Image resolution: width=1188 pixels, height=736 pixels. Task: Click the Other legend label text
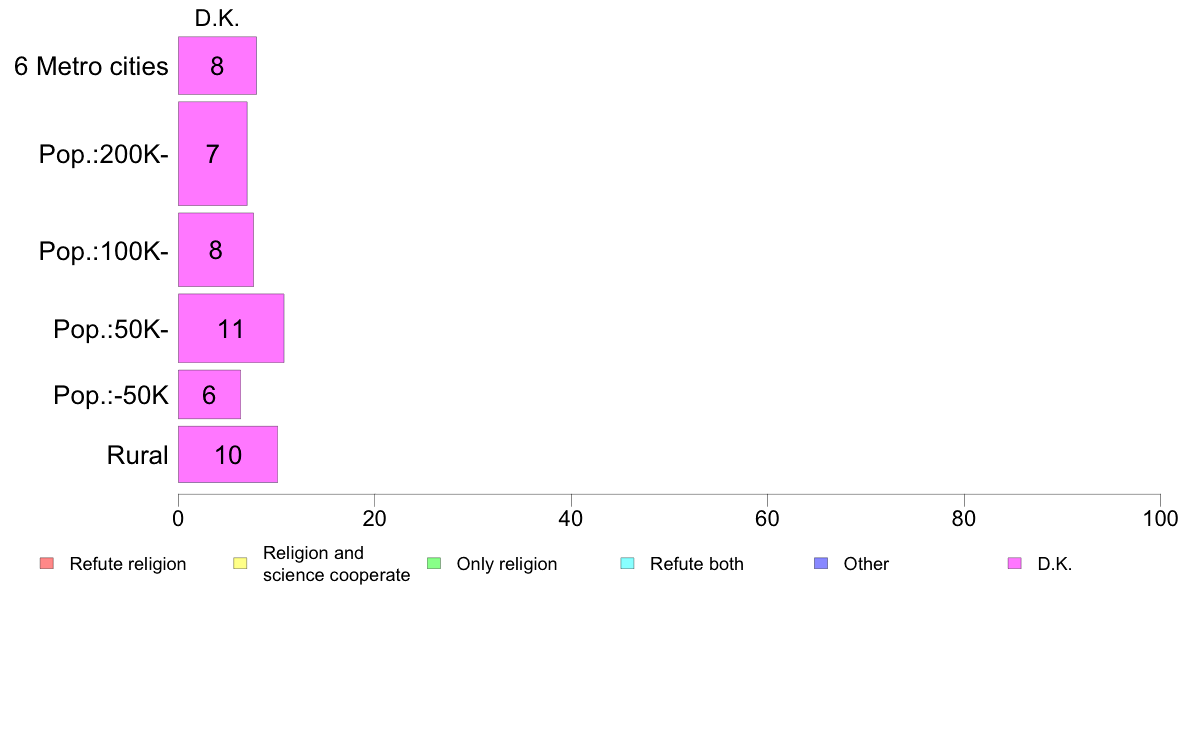pos(866,564)
